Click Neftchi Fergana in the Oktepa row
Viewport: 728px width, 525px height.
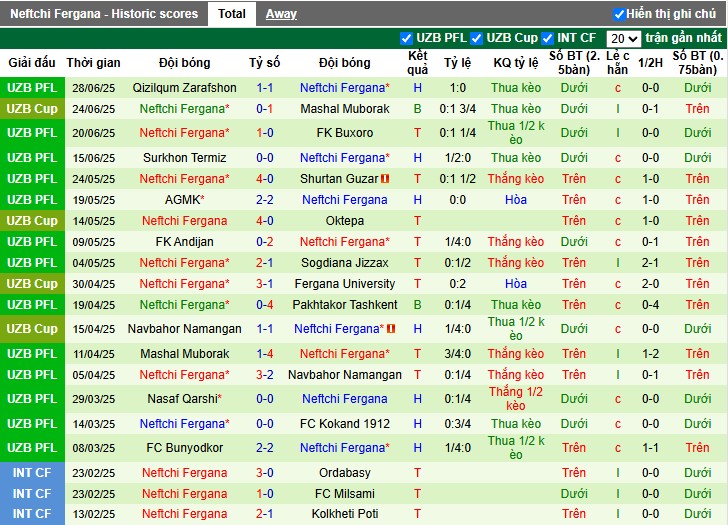coord(184,221)
